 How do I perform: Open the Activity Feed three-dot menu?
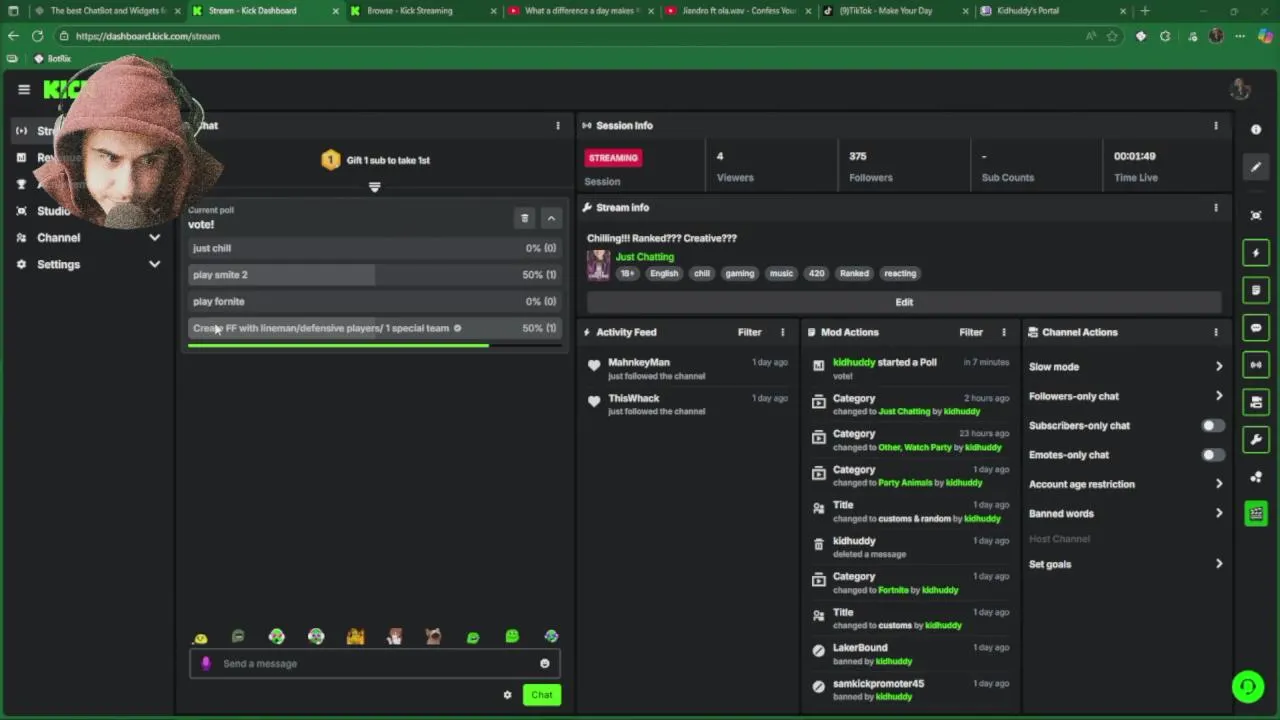pos(782,332)
